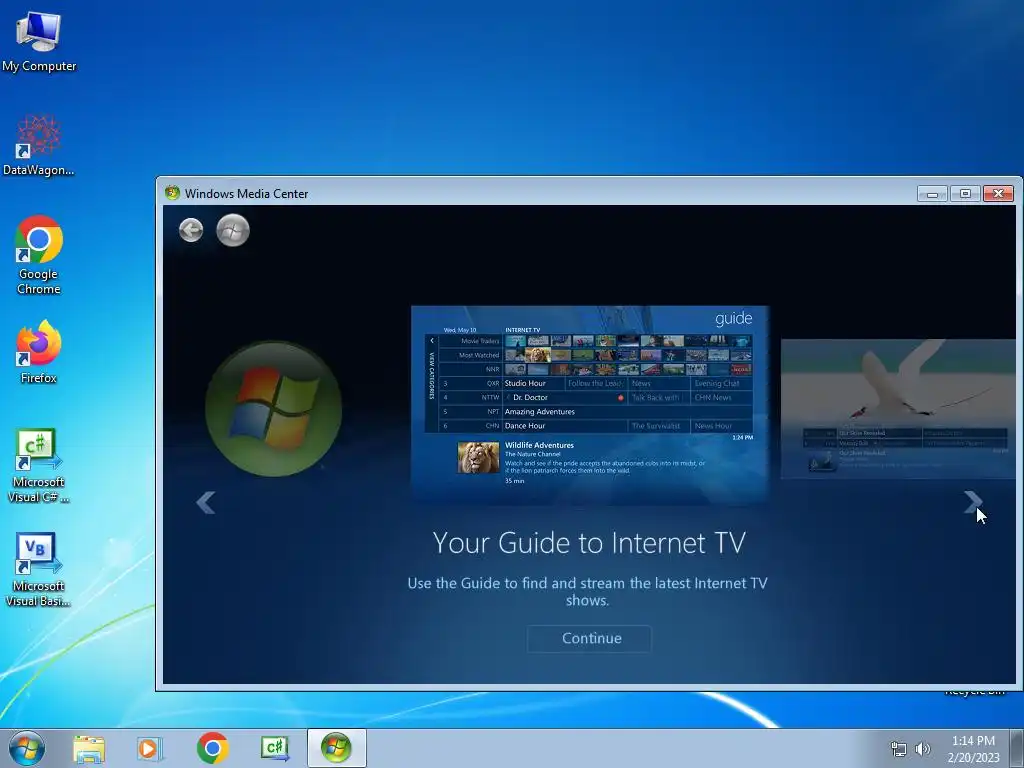Image resolution: width=1024 pixels, height=768 pixels.
Task: Launch Windows Media Player from taskbar
Action: pyautogui.click(x=150, y=748)
